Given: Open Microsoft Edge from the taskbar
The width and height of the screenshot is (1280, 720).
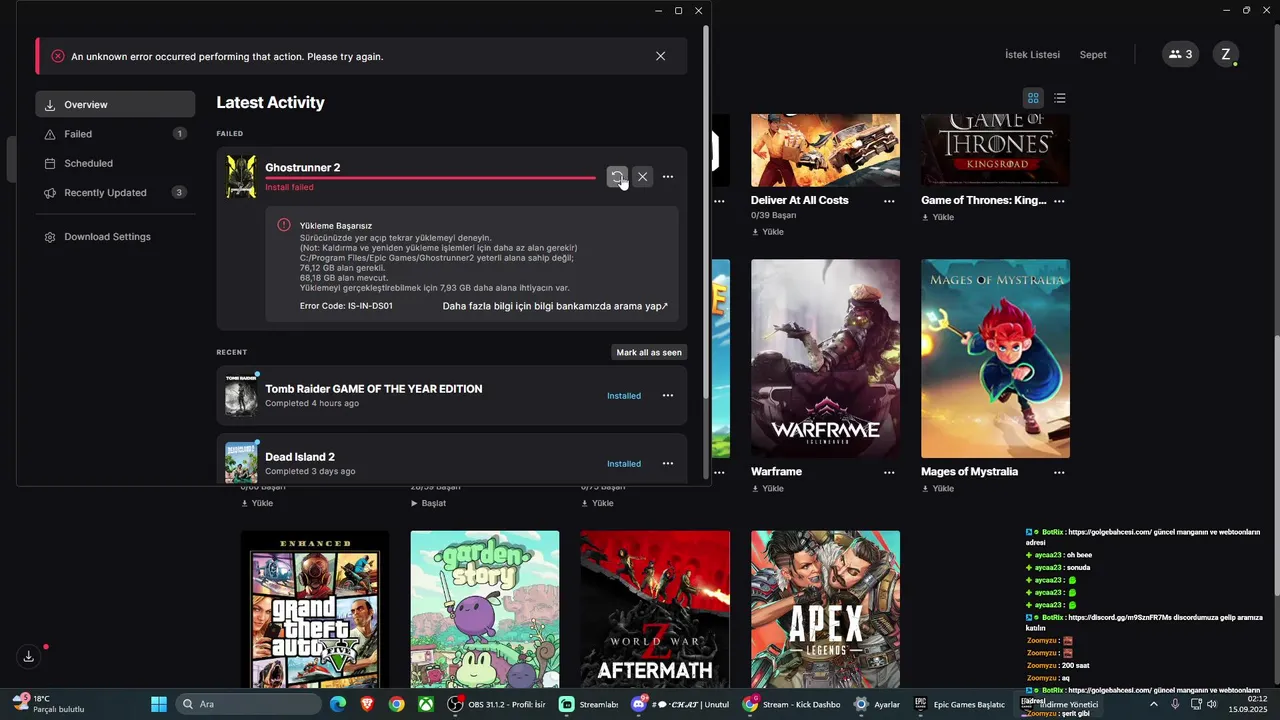Looking at the screenshot, I should [338, 704].
